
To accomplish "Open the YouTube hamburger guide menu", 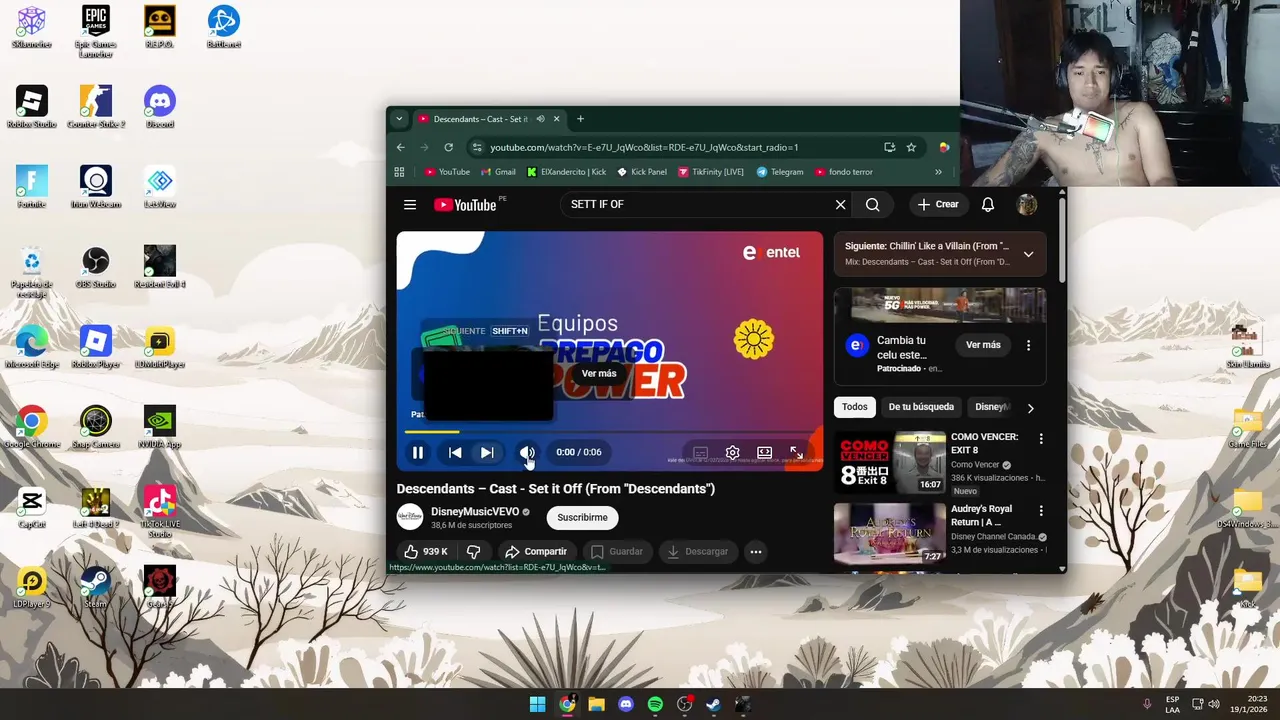I will point(410,205).
